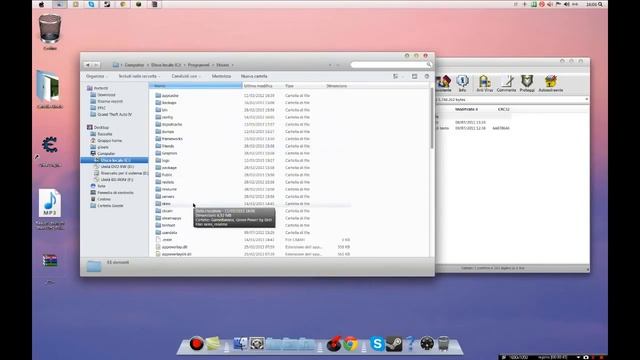The image size is (640, 360).
Task: Select the blue folder icon on the desktop
Action: coord(49,86)
